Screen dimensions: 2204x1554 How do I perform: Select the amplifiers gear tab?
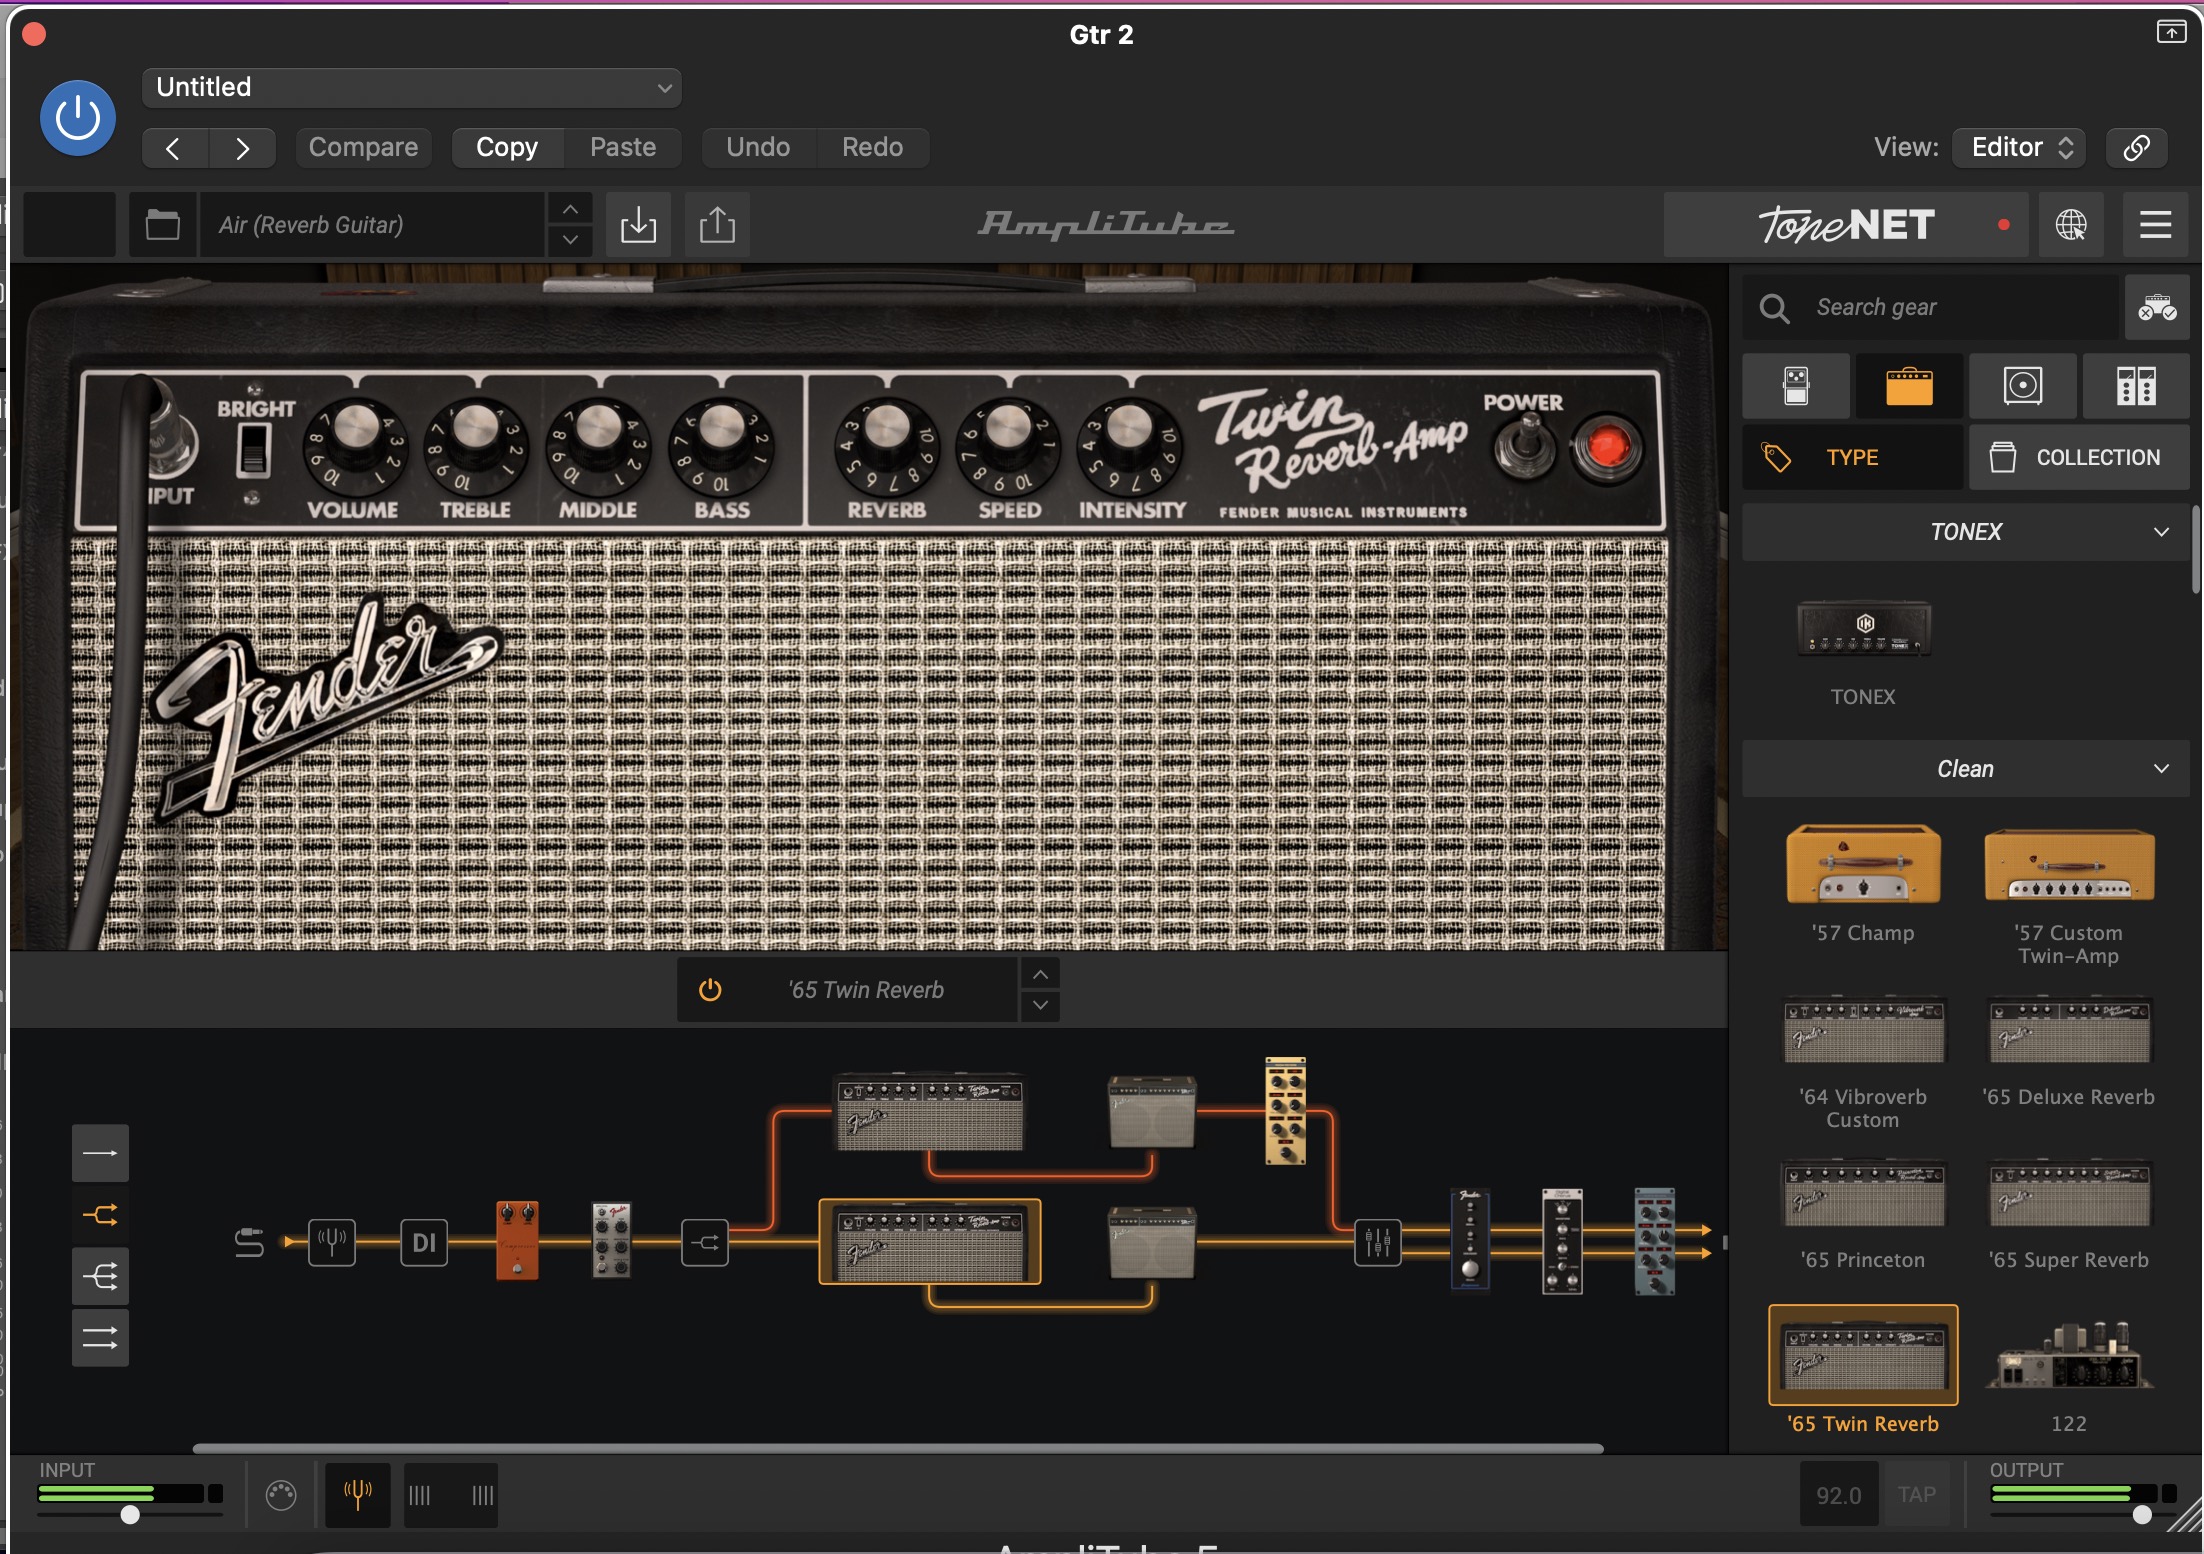point(1909,386)
